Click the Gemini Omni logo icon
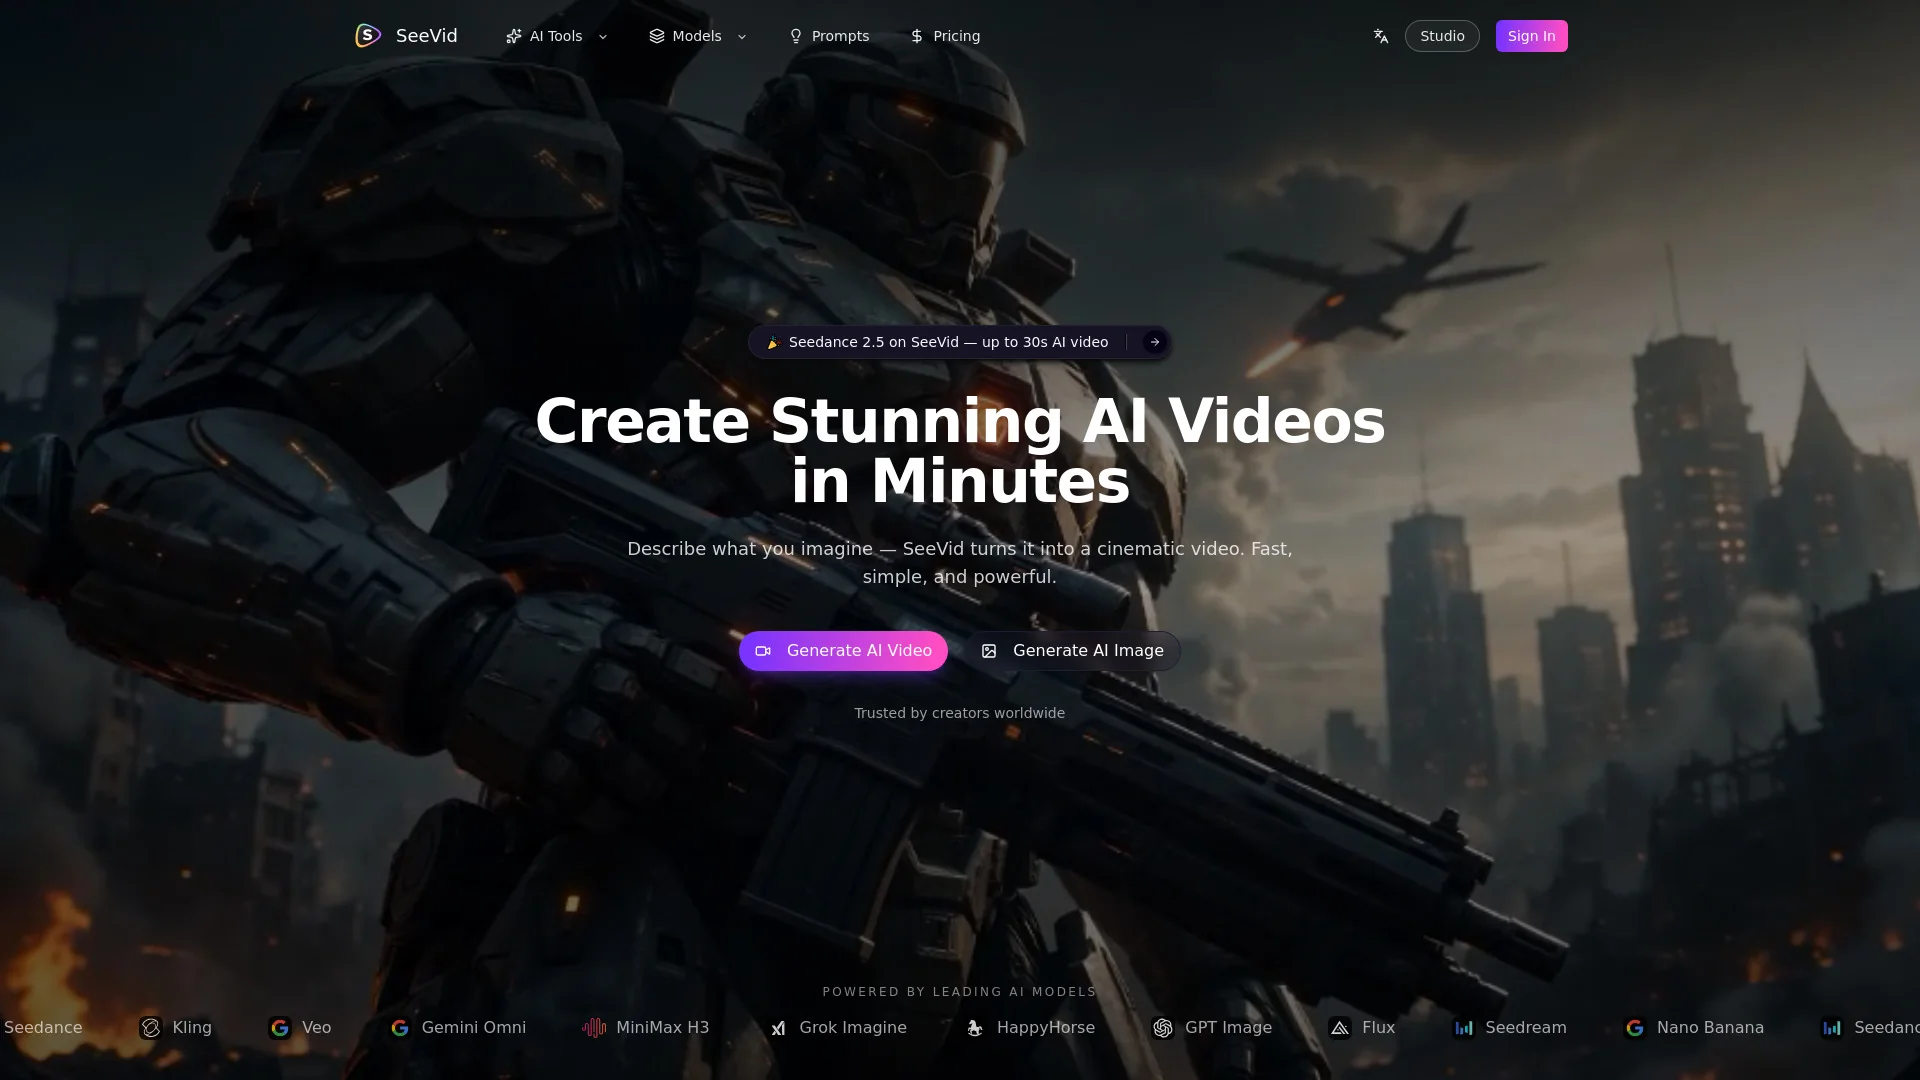 pyautogui.click(x=400, y=1028)
